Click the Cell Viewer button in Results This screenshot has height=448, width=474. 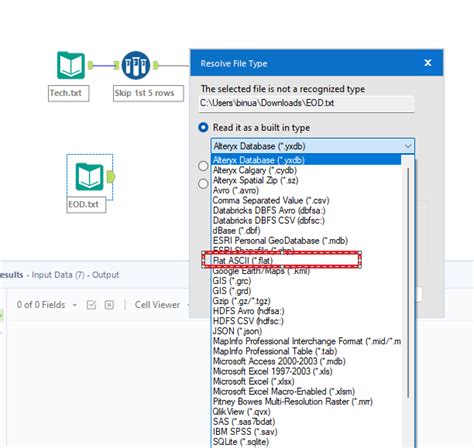coord(157,305)
